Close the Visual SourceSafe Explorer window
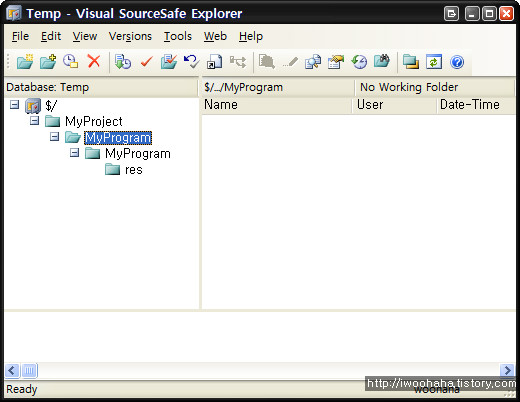This screenshot has height=402, width=520. tap(506, 14)
